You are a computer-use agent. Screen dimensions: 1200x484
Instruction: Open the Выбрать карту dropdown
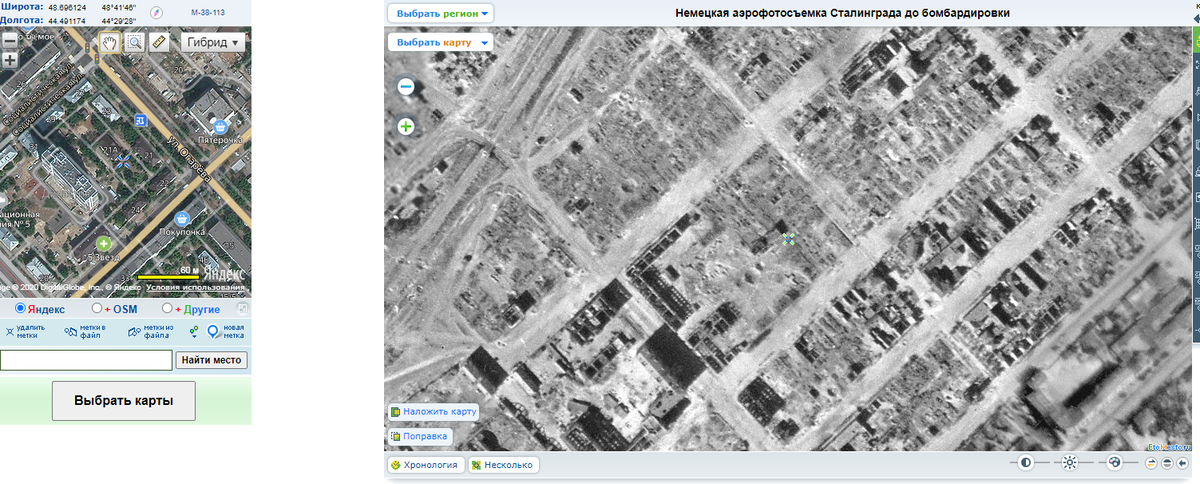coord(441,42)
